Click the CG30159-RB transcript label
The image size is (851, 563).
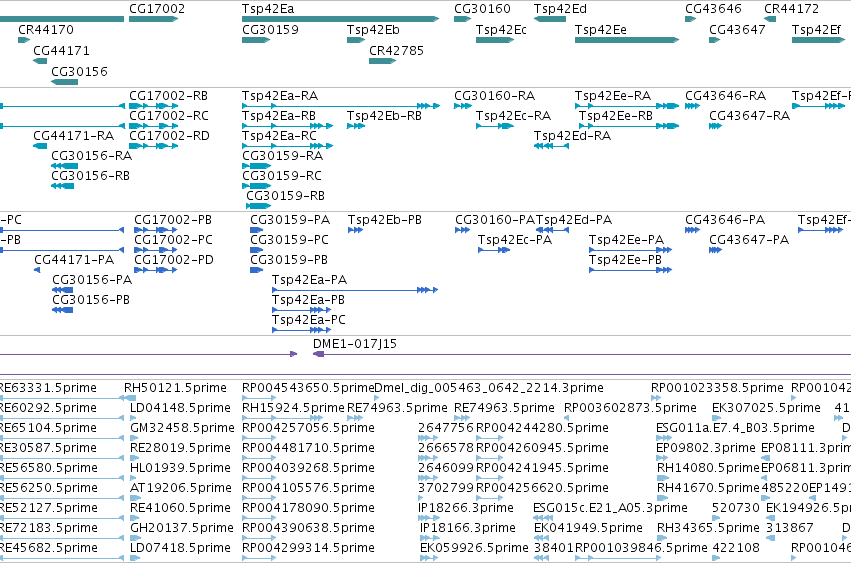click(285, 195)
